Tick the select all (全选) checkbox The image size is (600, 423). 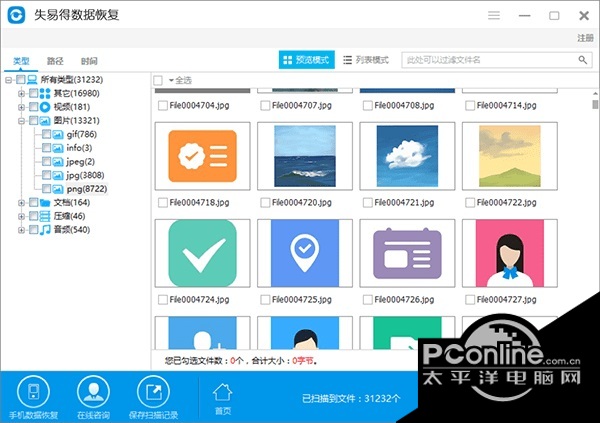pyautogui.click(x=158, y=80)
